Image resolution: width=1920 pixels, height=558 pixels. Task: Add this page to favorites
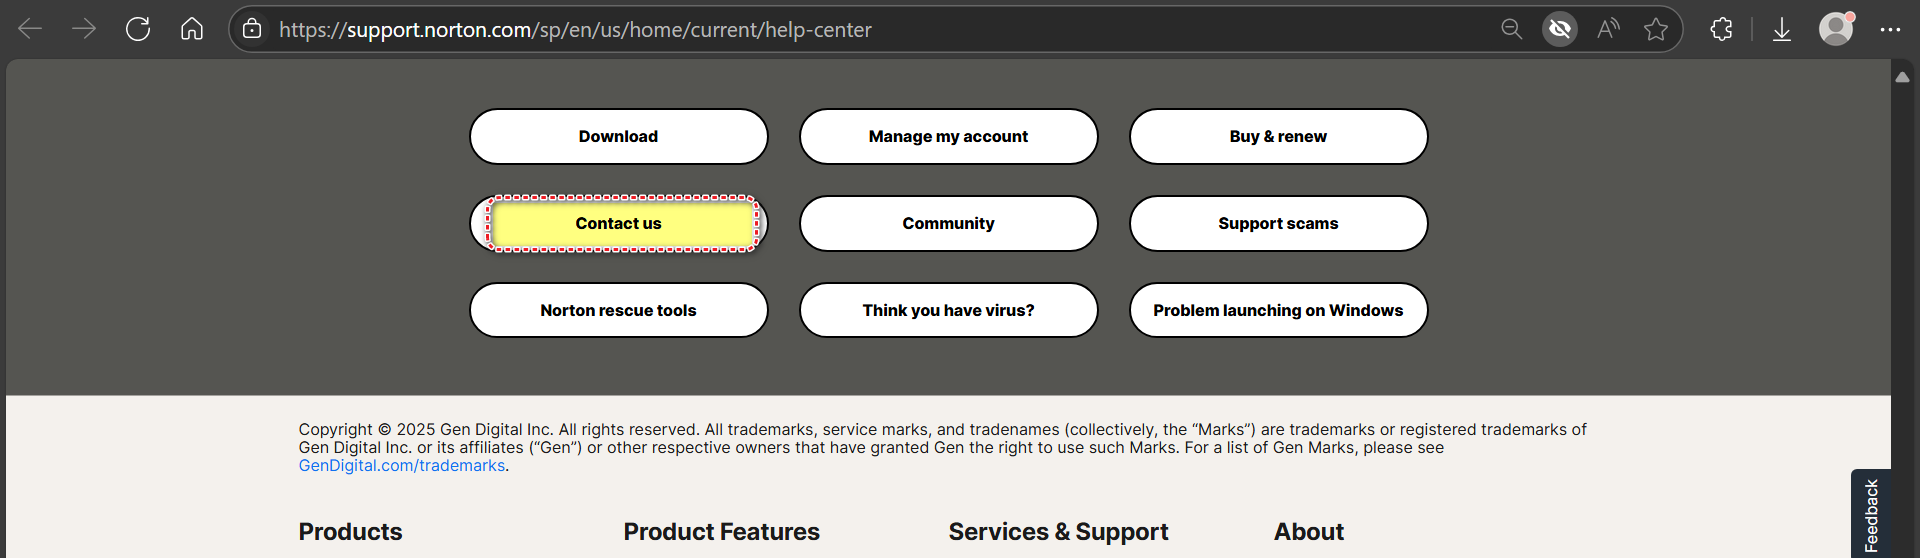tap(1656, 29)
